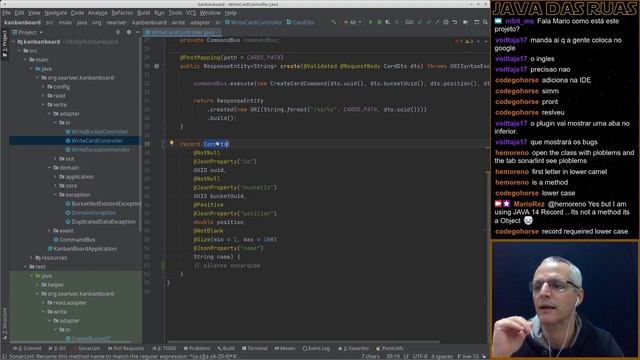Click the Git commit checkmark icon
This screenshot has height=360, width=640.
click(x=428, y=22)
